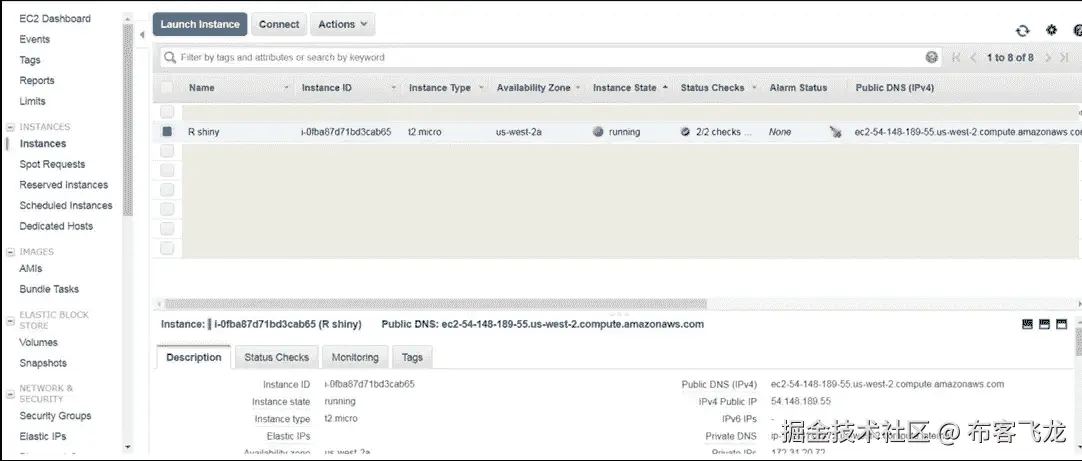Image resolution: width=1082 pixels, height=461 pixels.
Task: Collapse the left navigation sidebar arrow
Action: pos(142,35)
